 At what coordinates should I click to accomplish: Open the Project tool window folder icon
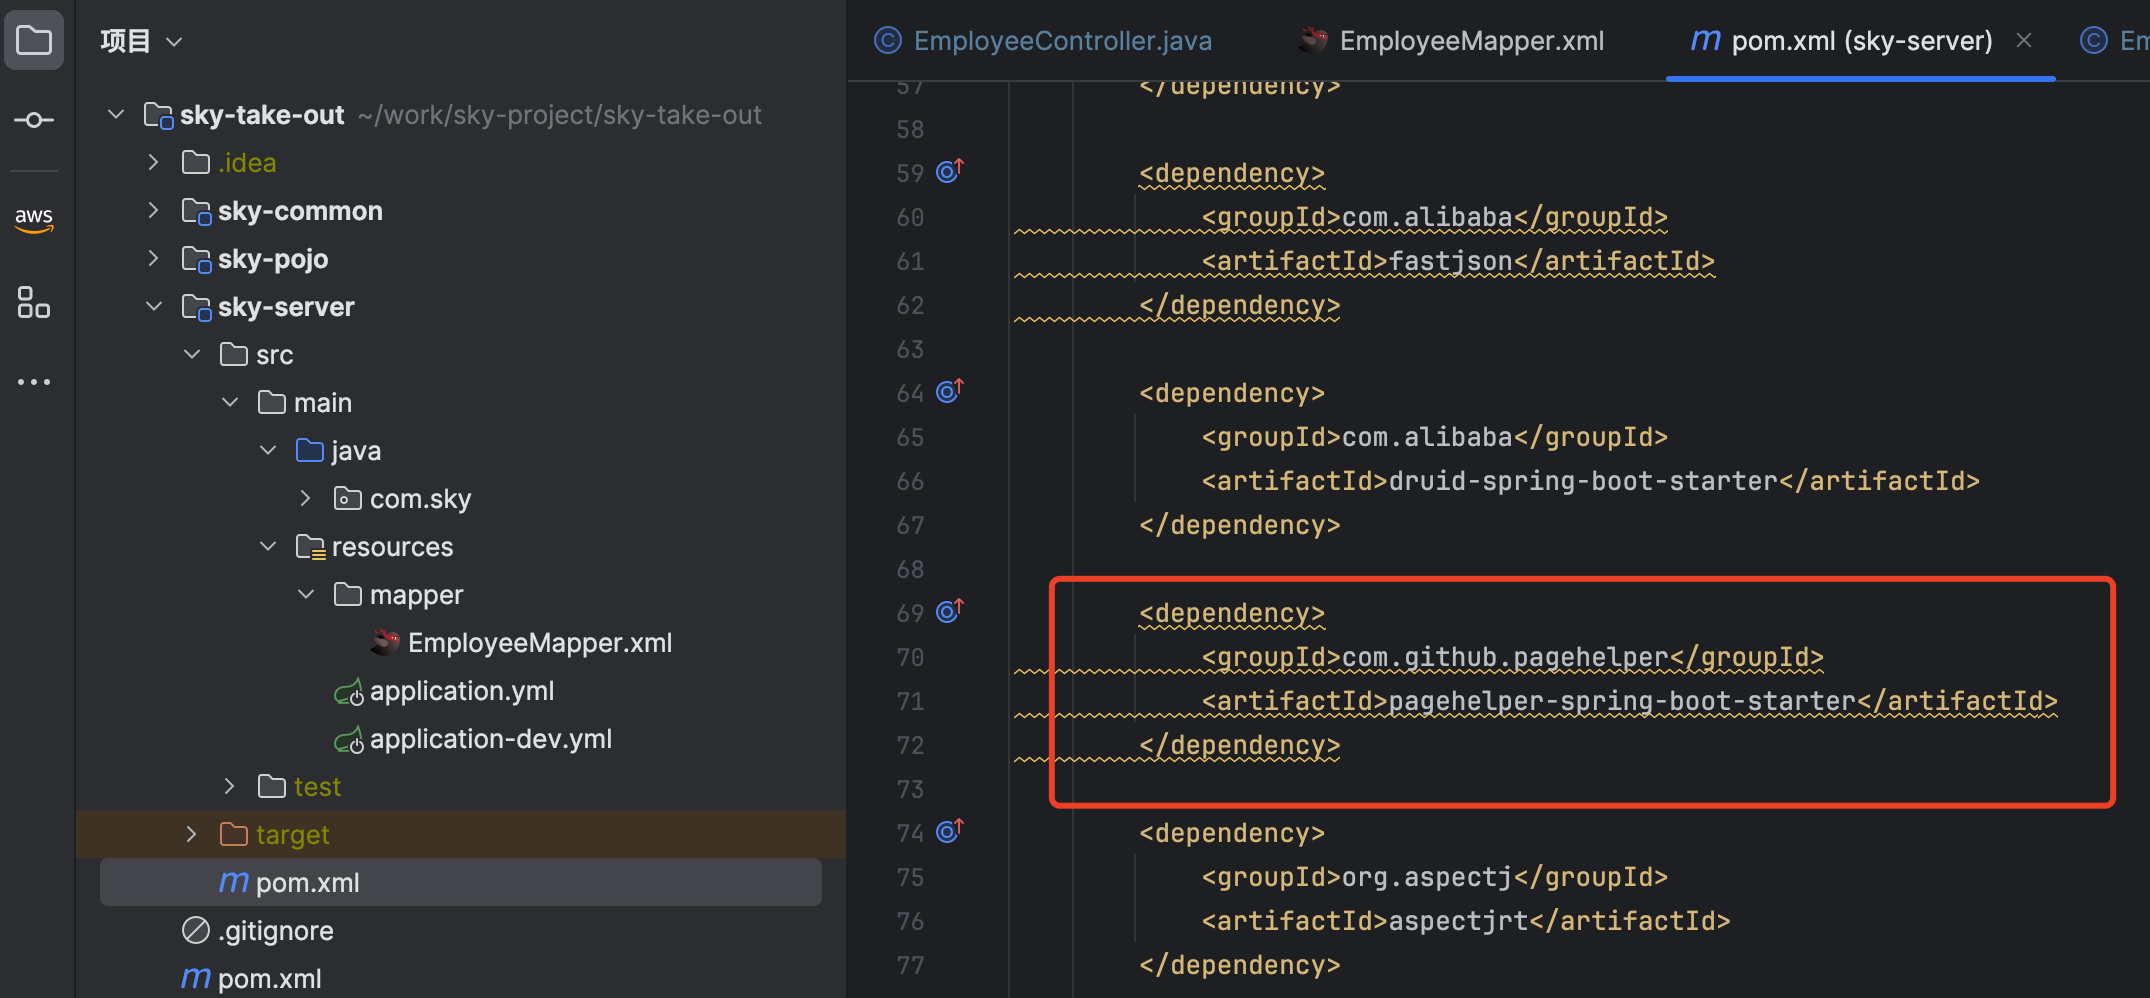(x=34, y=41)
